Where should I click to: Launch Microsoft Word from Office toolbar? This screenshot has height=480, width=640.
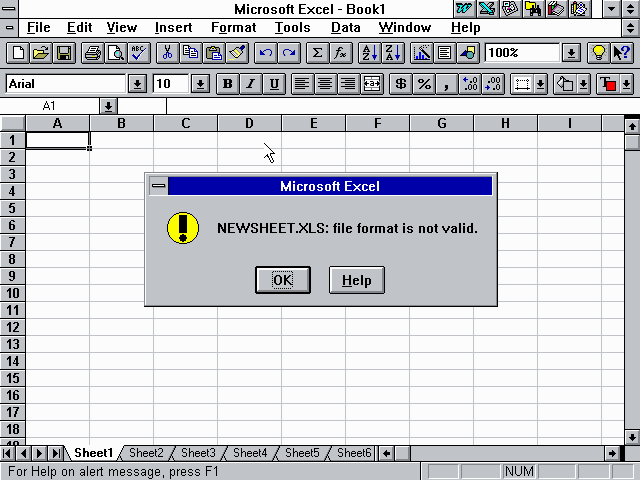pos(464,9)
